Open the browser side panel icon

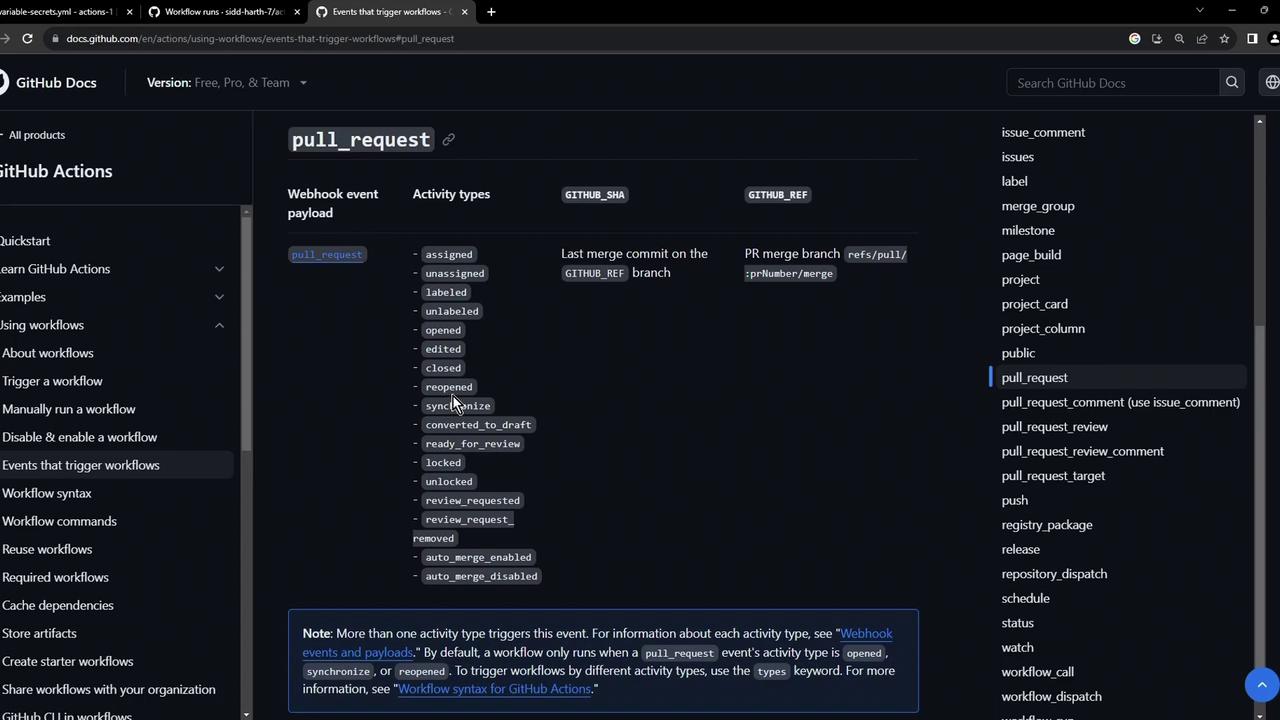click(1252, 39)
